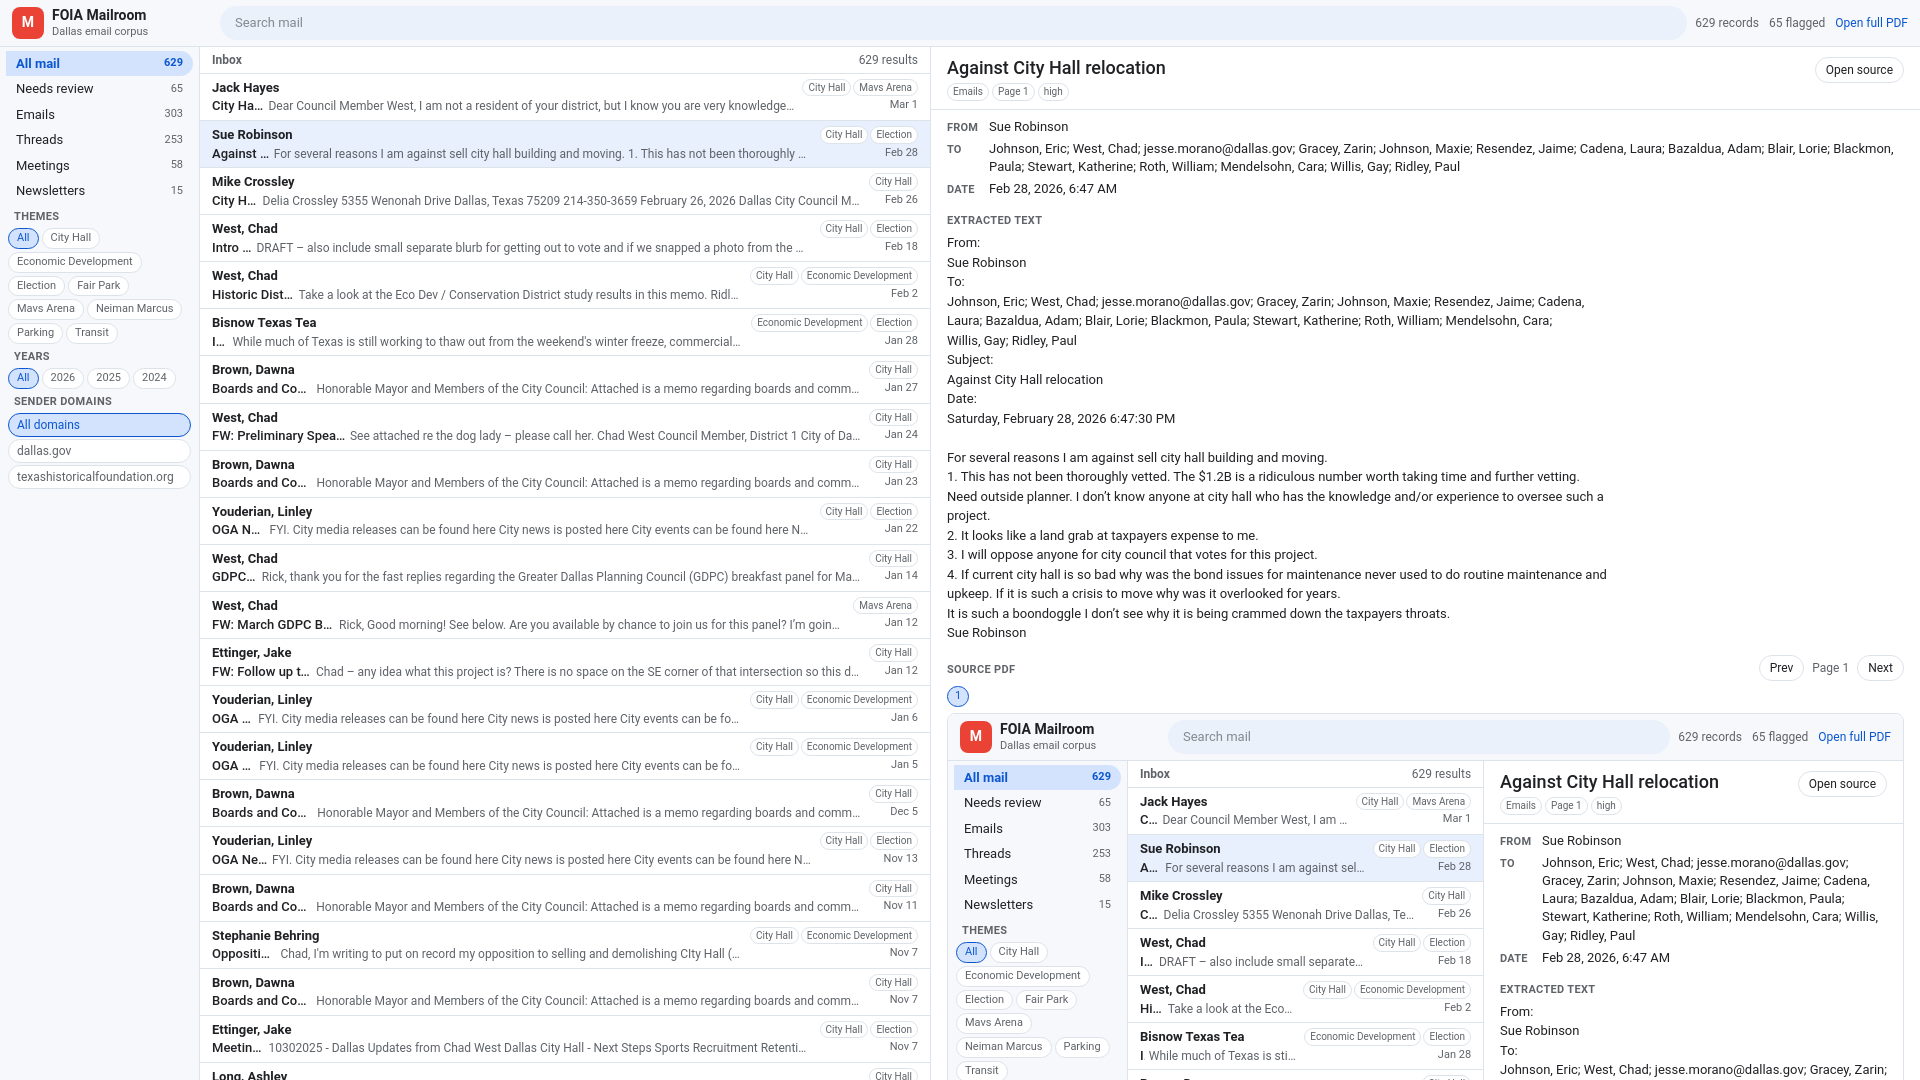Open West, Chad GDPC email Jan 14
The width and height of the screenshot is (1920, 1080).
pyautogui.click(x=565, y=568)
